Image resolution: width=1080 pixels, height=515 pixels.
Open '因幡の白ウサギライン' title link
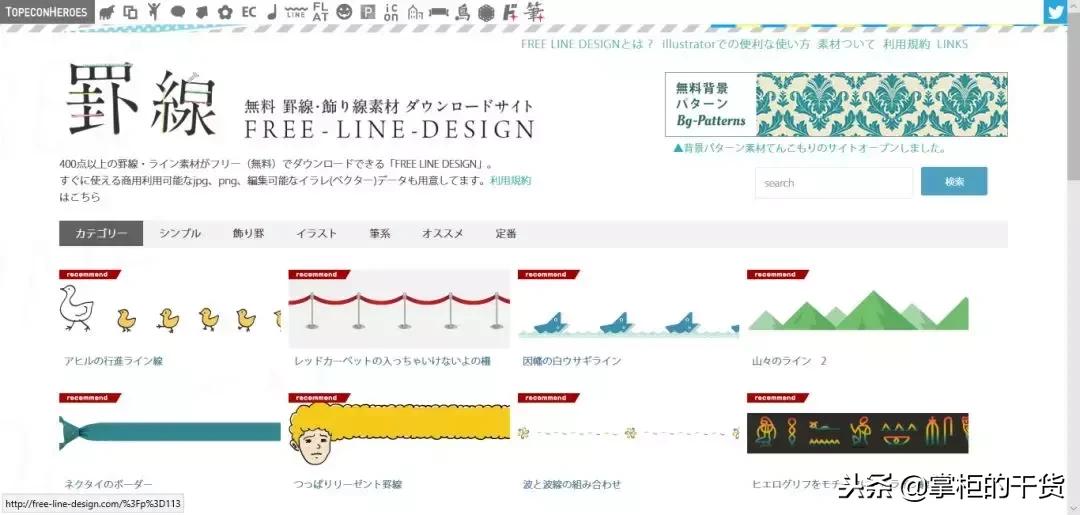572,361
